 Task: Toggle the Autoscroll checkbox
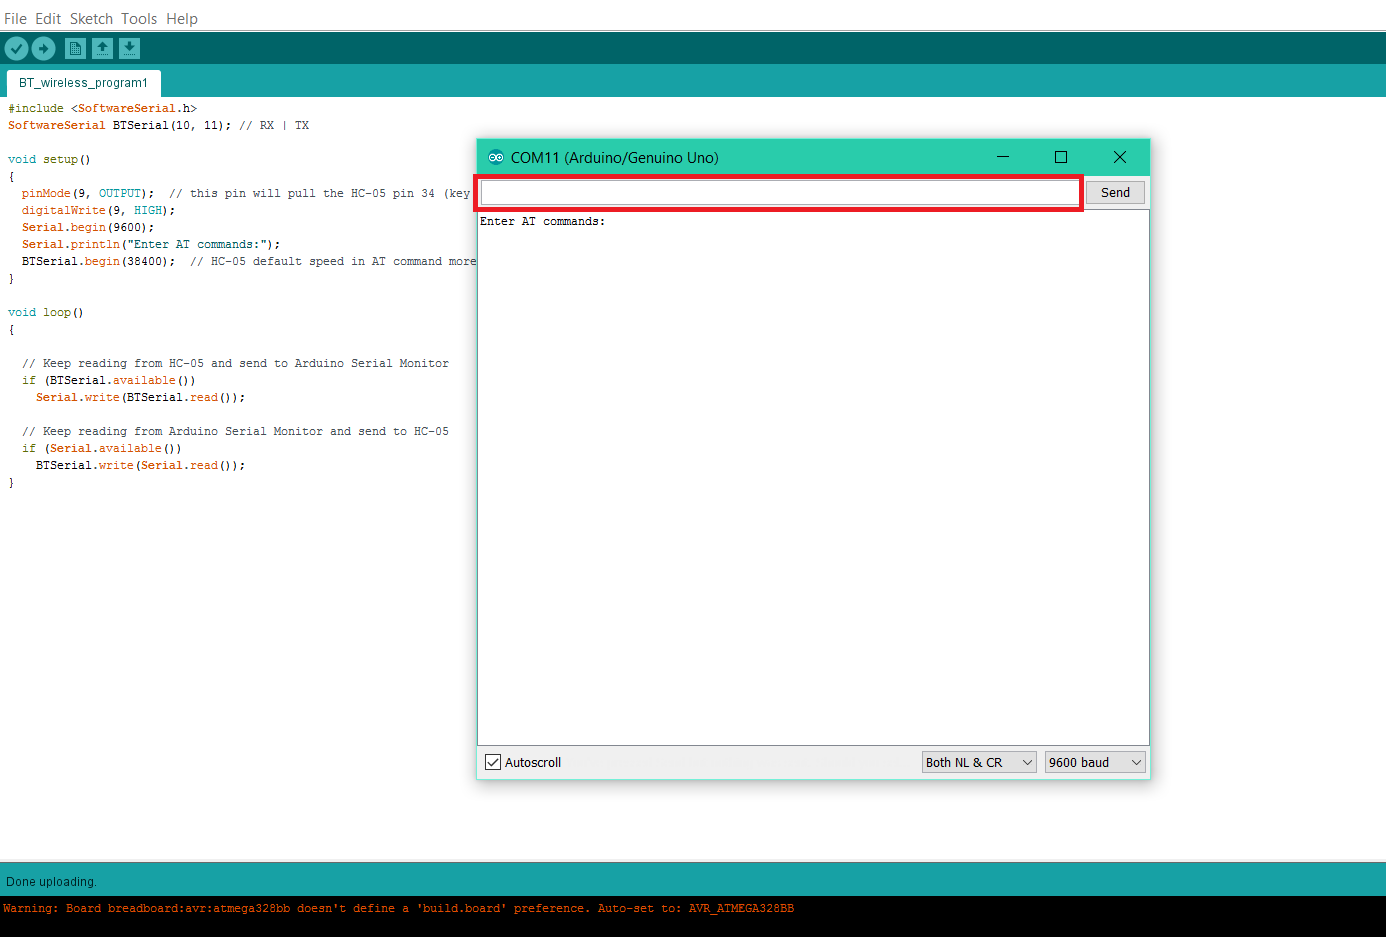[x=493, y=762]
